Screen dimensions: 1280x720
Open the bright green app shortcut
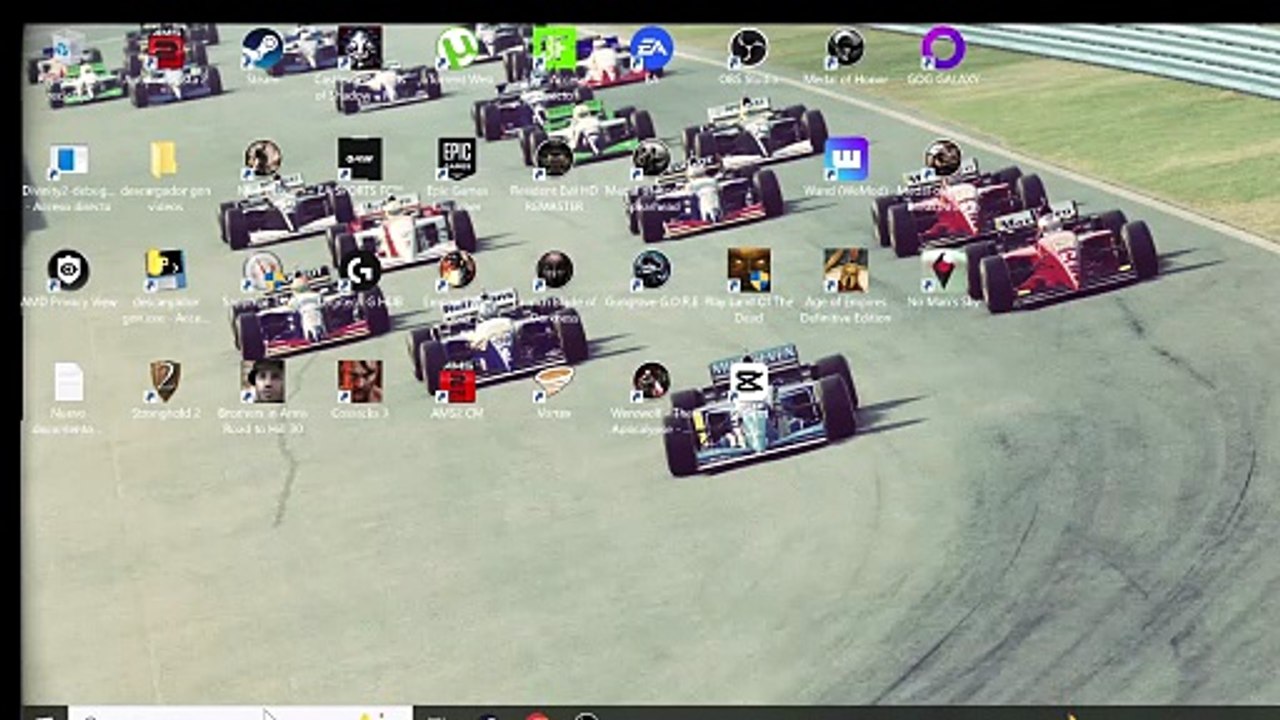coord(553,48)
